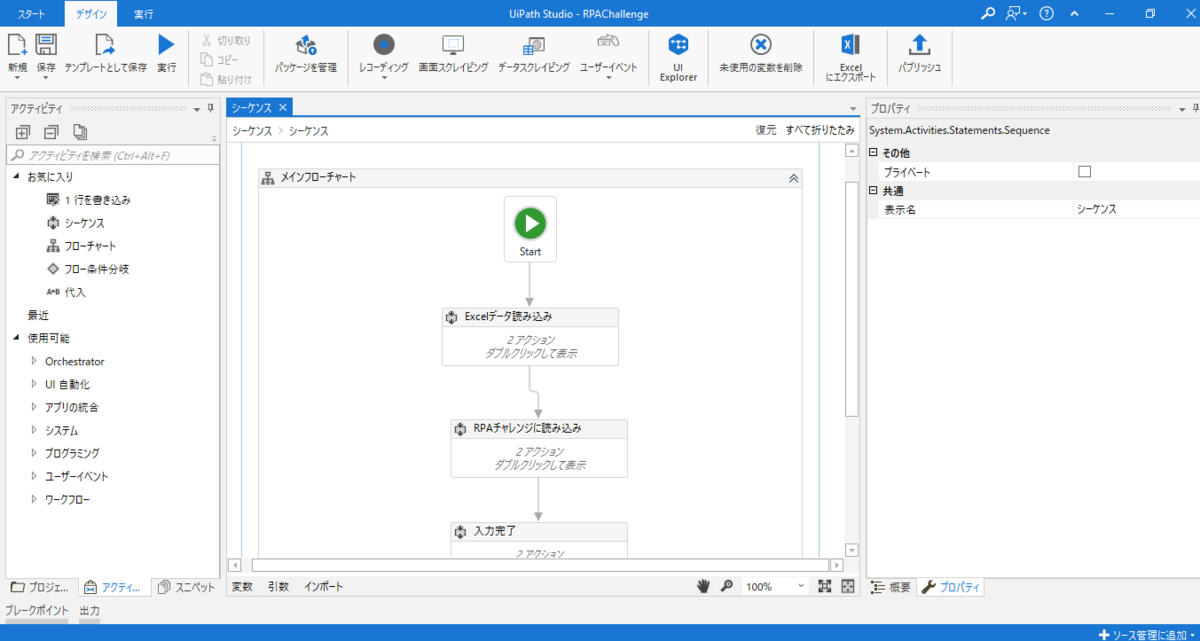The image size is (1200, 641).
Task: Click 貼り付け (Paste) in the ribbon
Action: click(x=226, y=79)
